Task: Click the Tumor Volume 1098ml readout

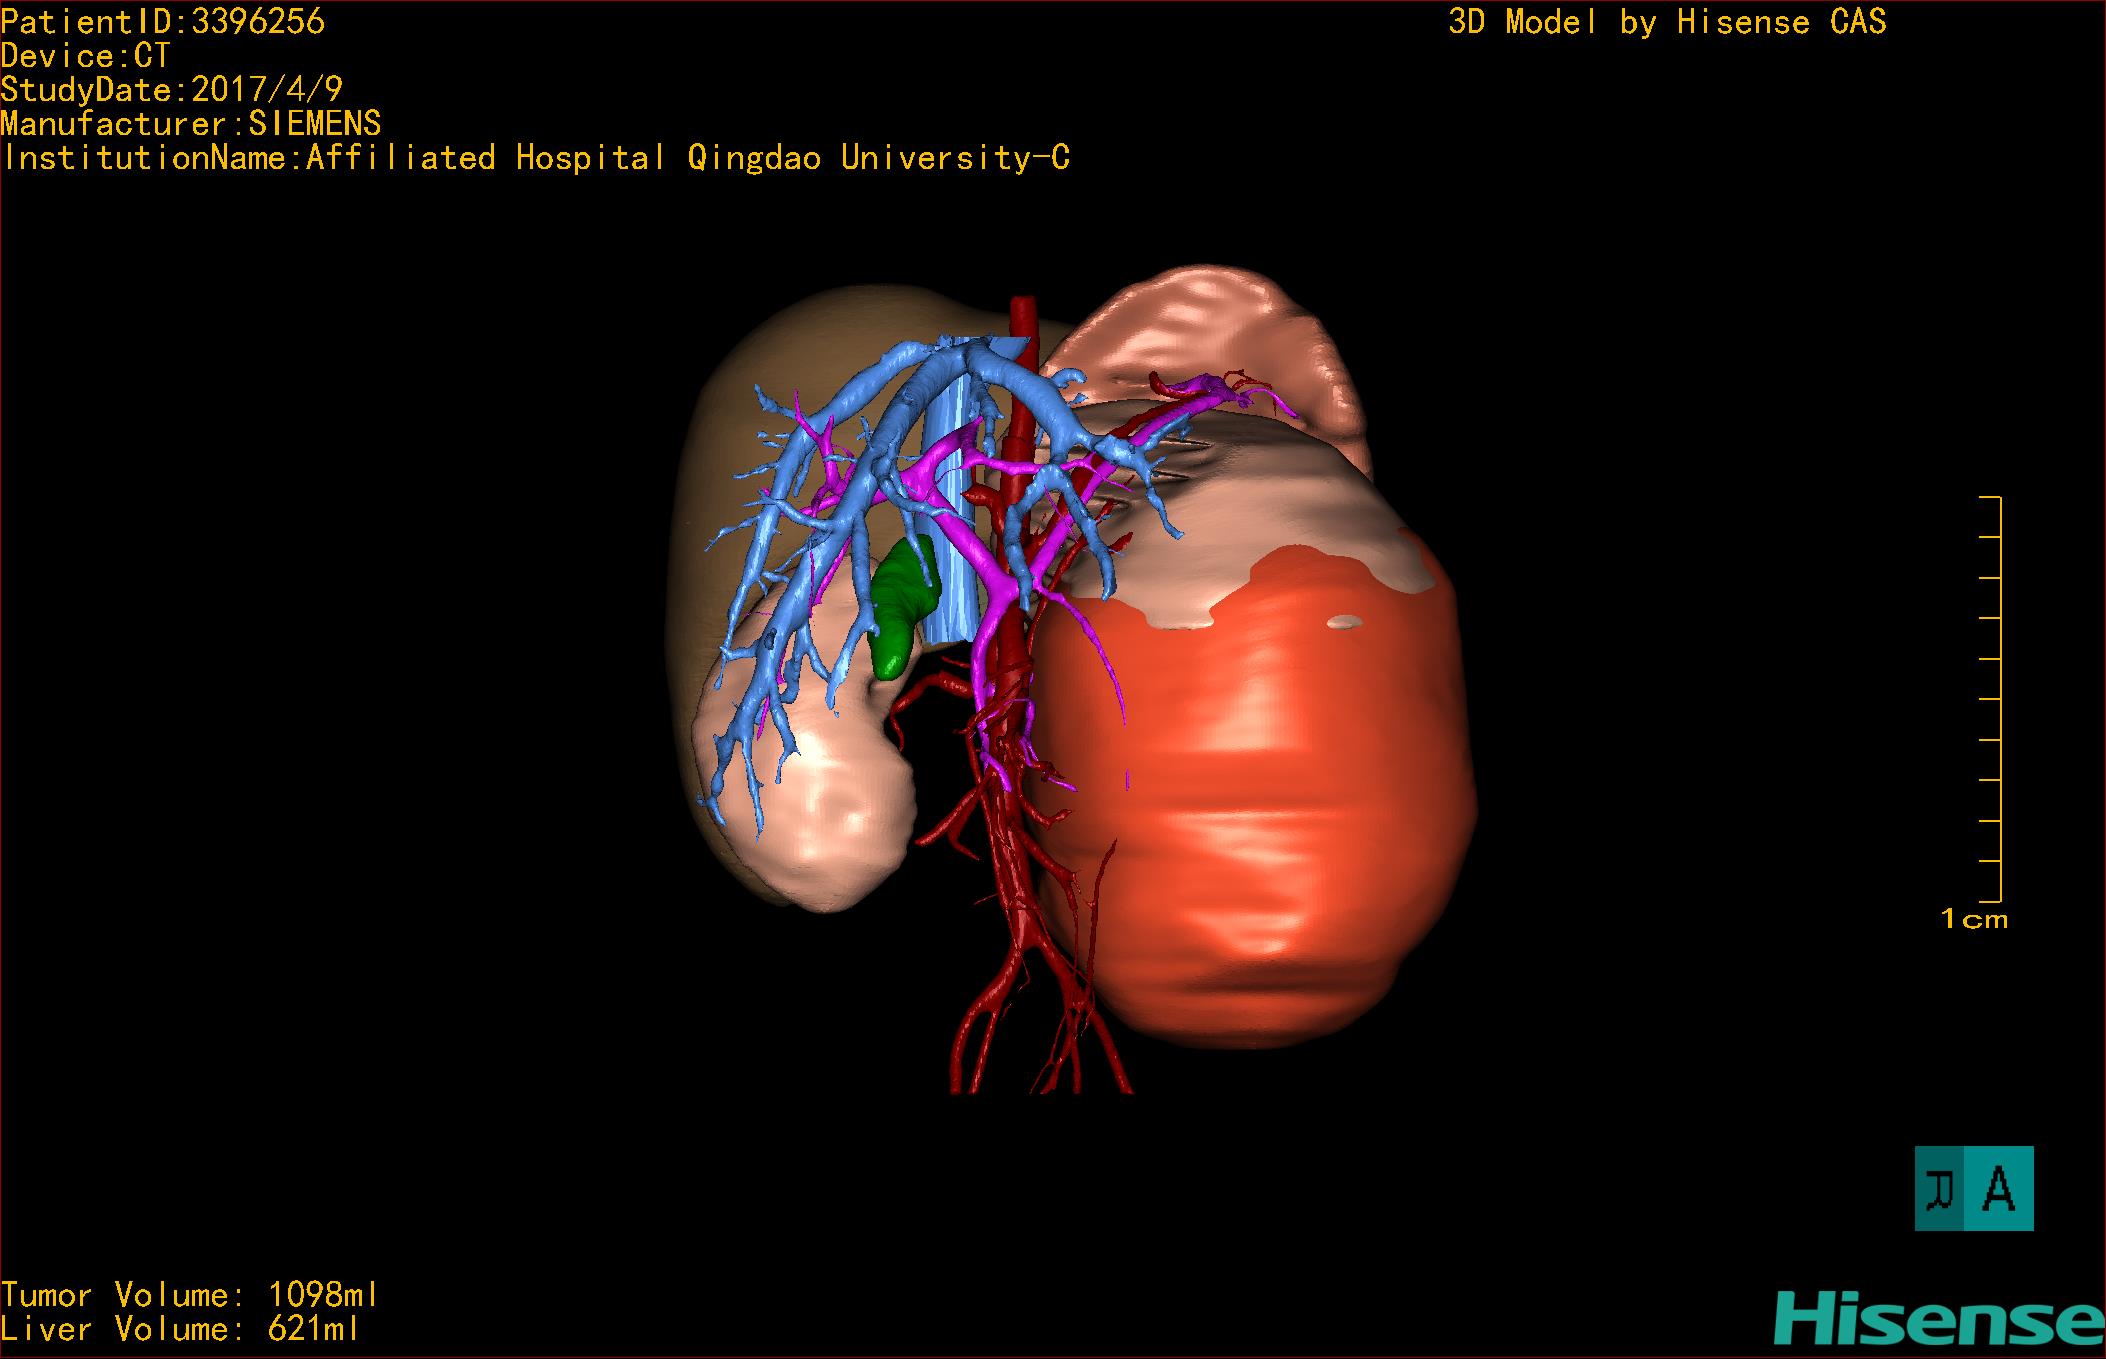Action: tap(189, 1296)
